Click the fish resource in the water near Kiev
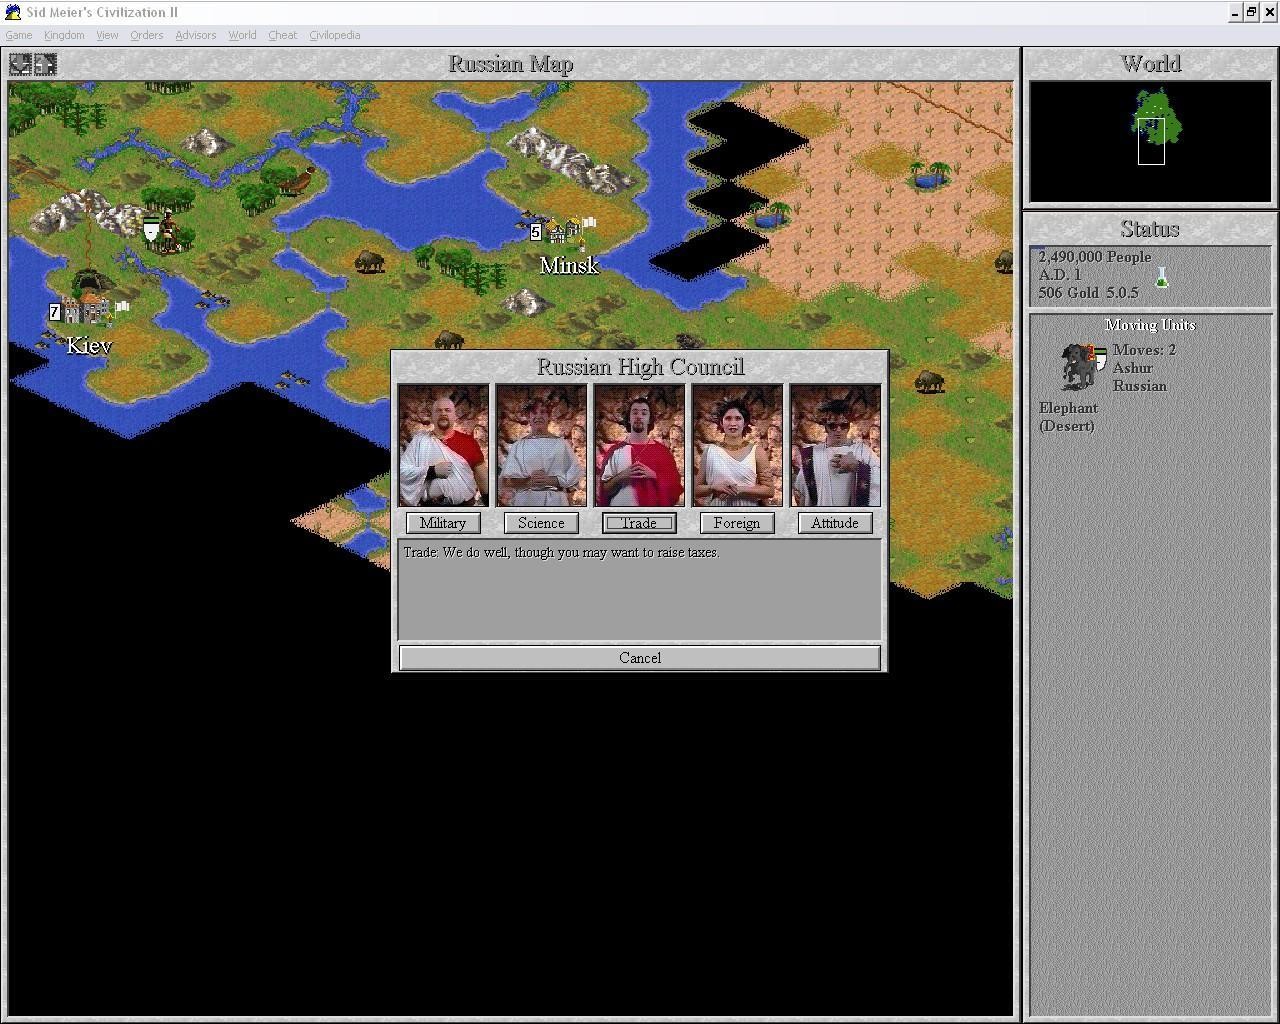The image size is (1280, 1024). coord(211,298)
